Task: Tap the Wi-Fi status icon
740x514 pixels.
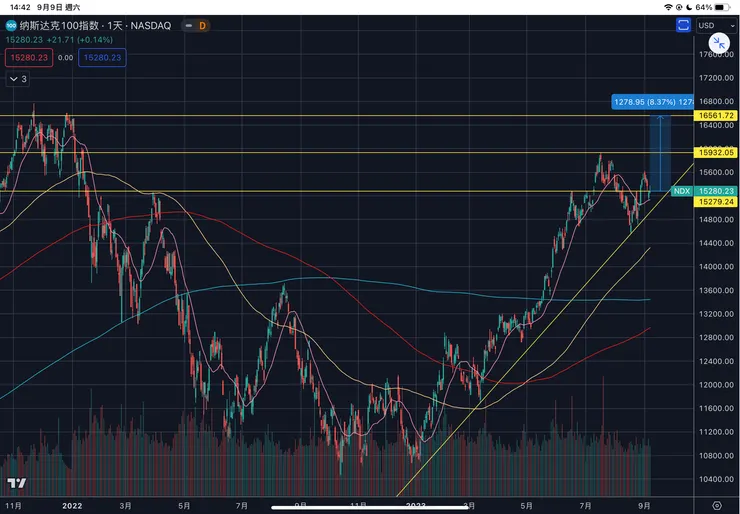Action: (x=668, y=7)
